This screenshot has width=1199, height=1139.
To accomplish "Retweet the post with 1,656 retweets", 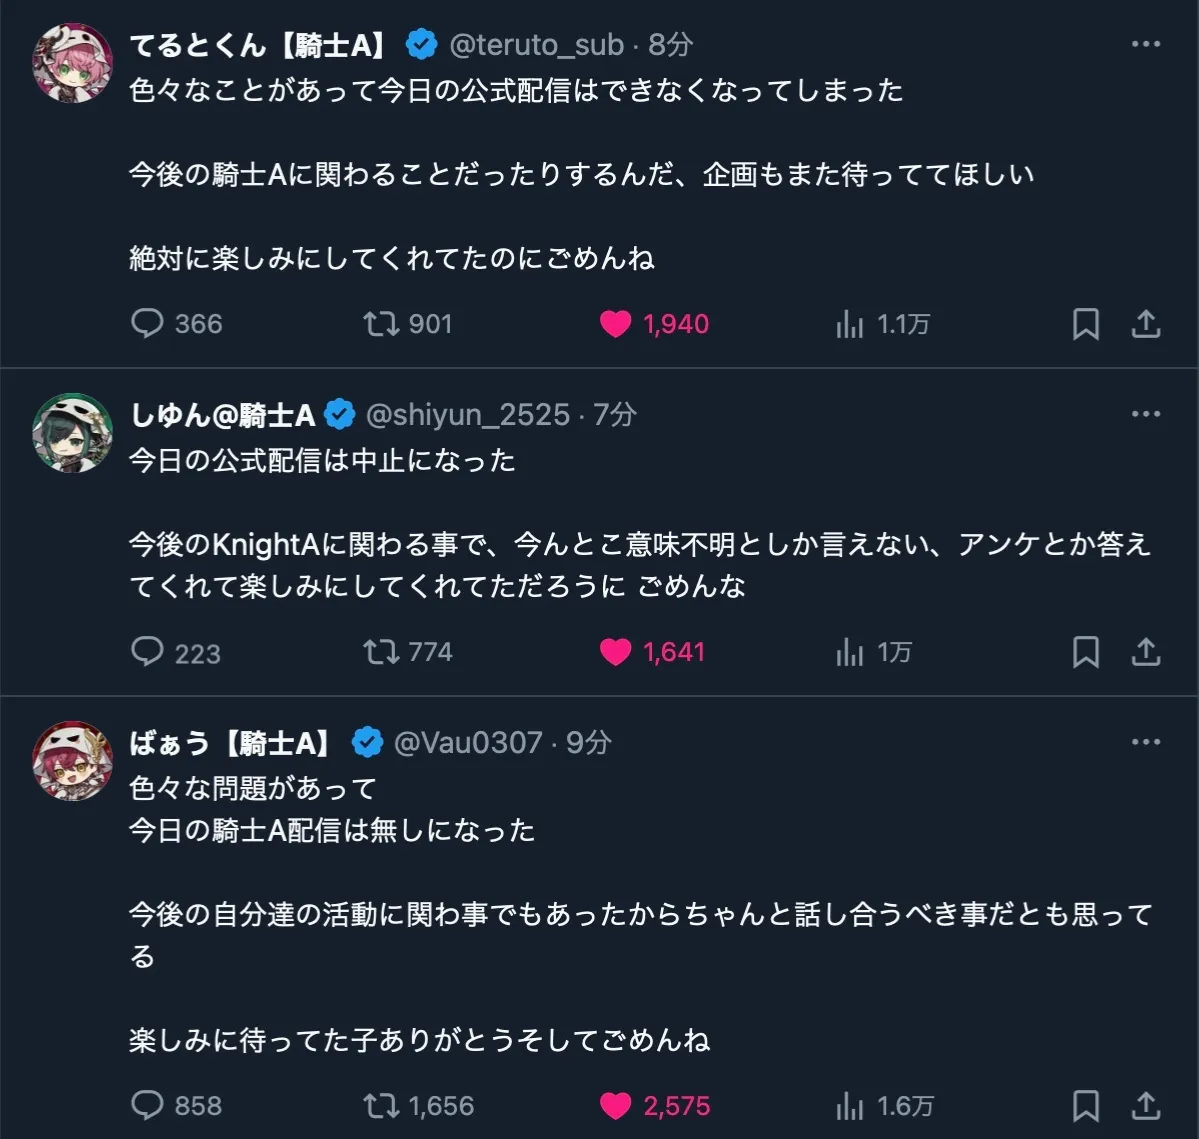I will [381, 1105].
